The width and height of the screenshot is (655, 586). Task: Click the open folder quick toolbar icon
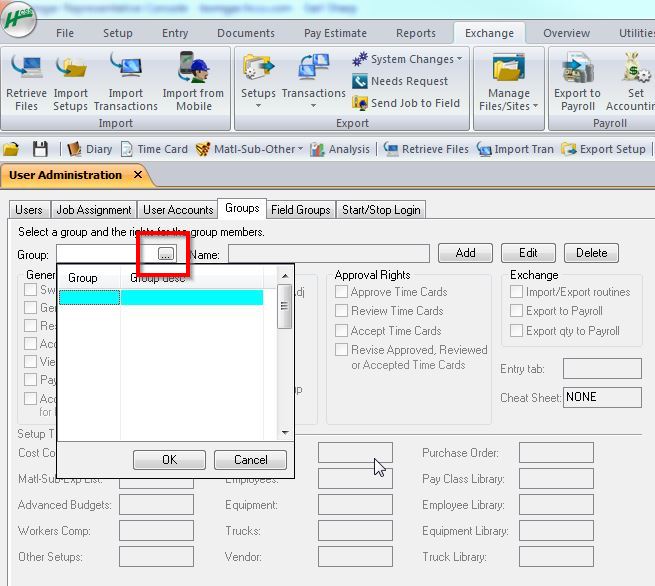11,149
